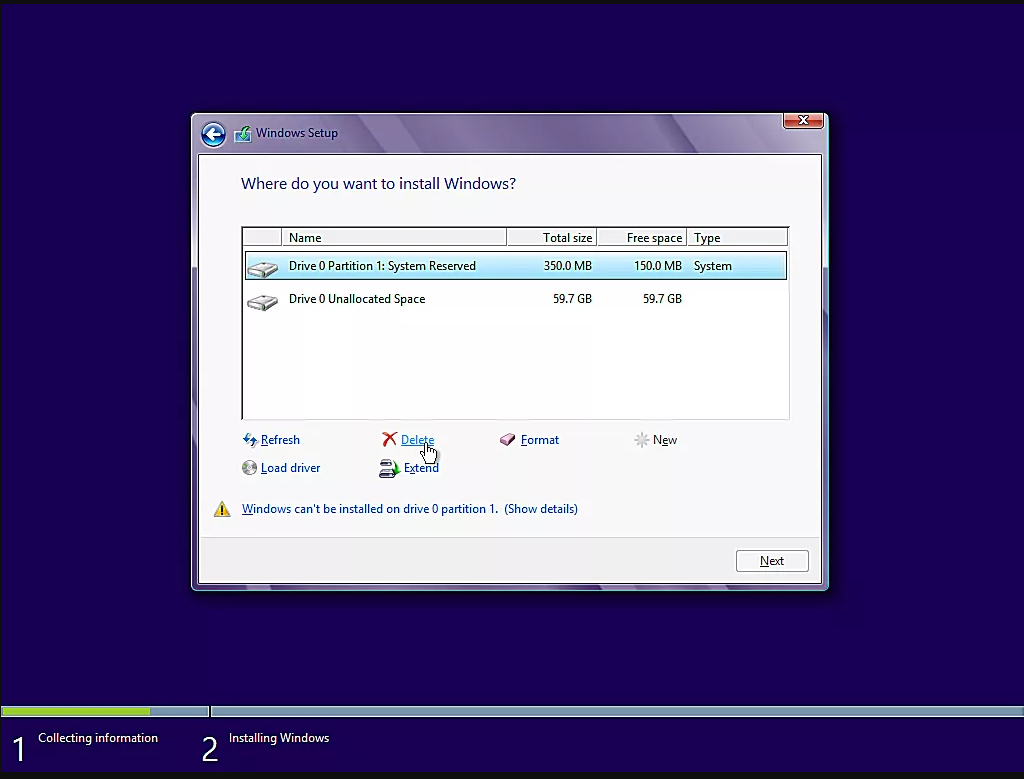The width and height of the screenshot is (1024, 779).
Task: Click the Format eraser icon
Action: [x=507, y=439]
